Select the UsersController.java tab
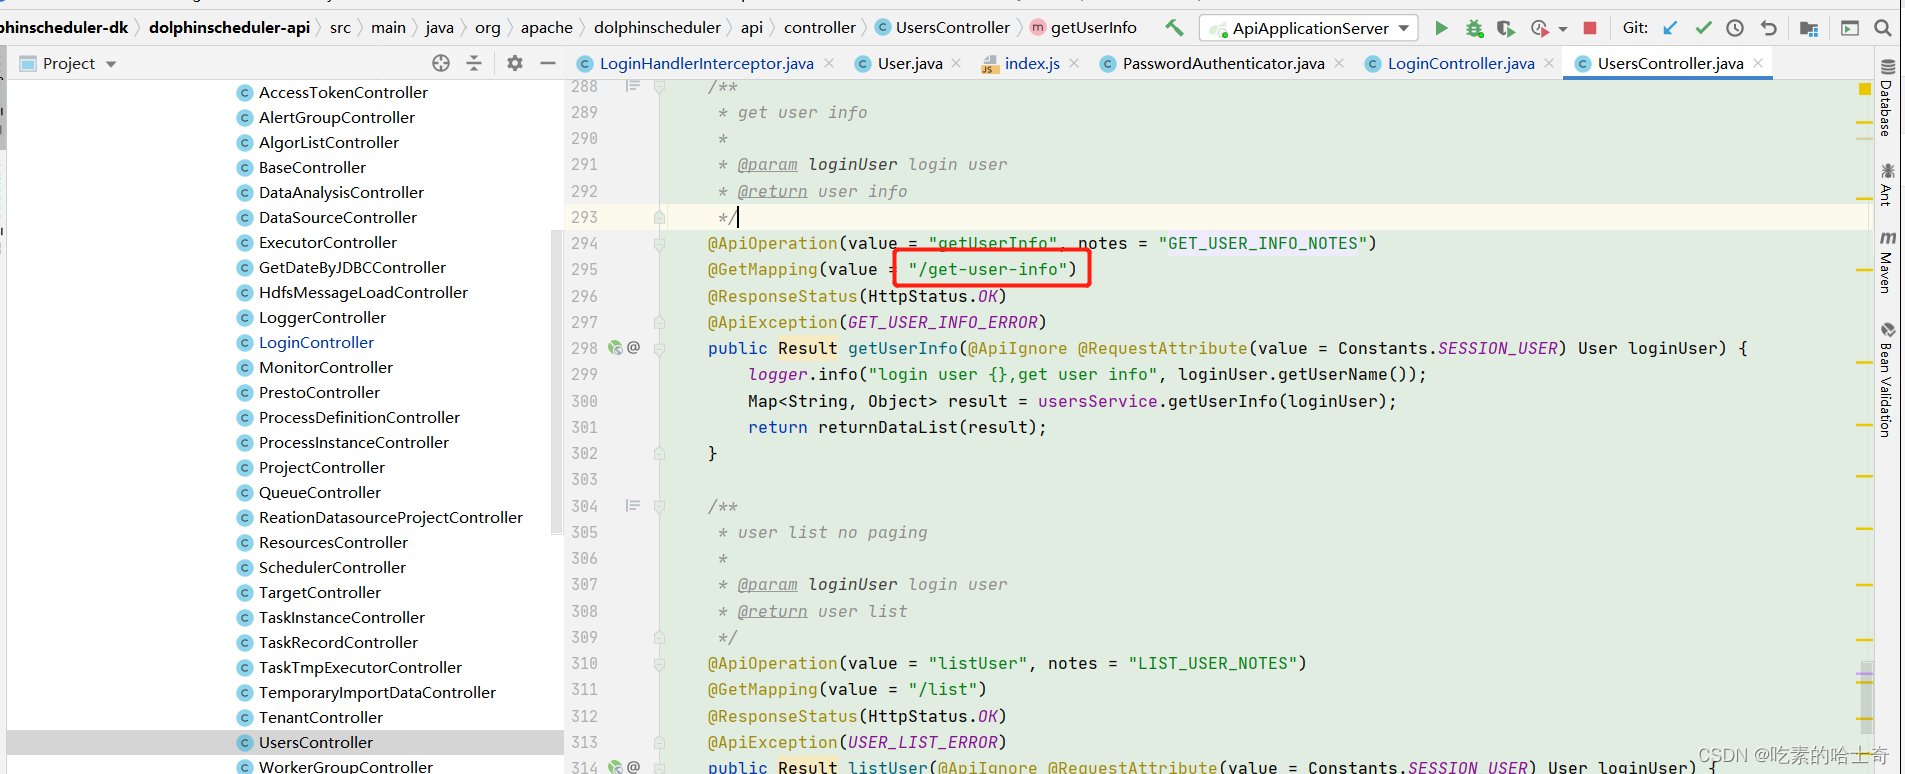 pyautogui.click(x=1670, y=63)
